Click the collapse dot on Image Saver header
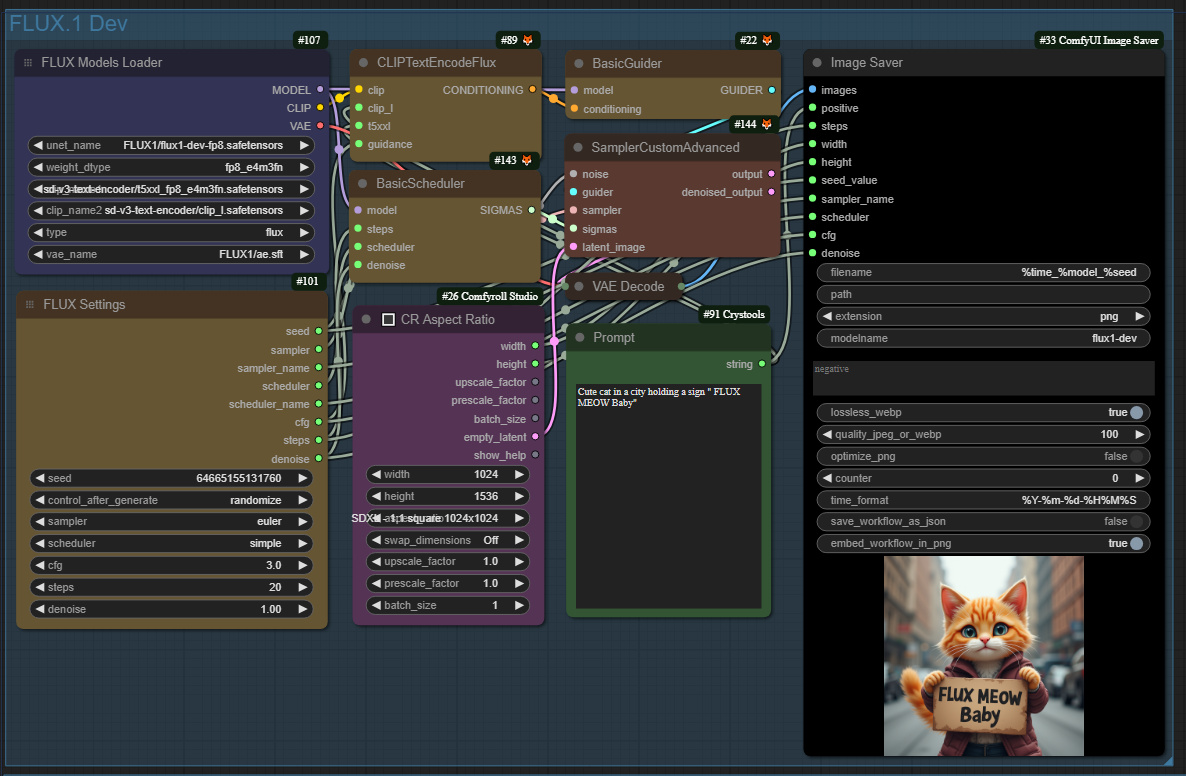Viewport: 1186px width, 776px height. pyautogui.click(x=817, y=62)
